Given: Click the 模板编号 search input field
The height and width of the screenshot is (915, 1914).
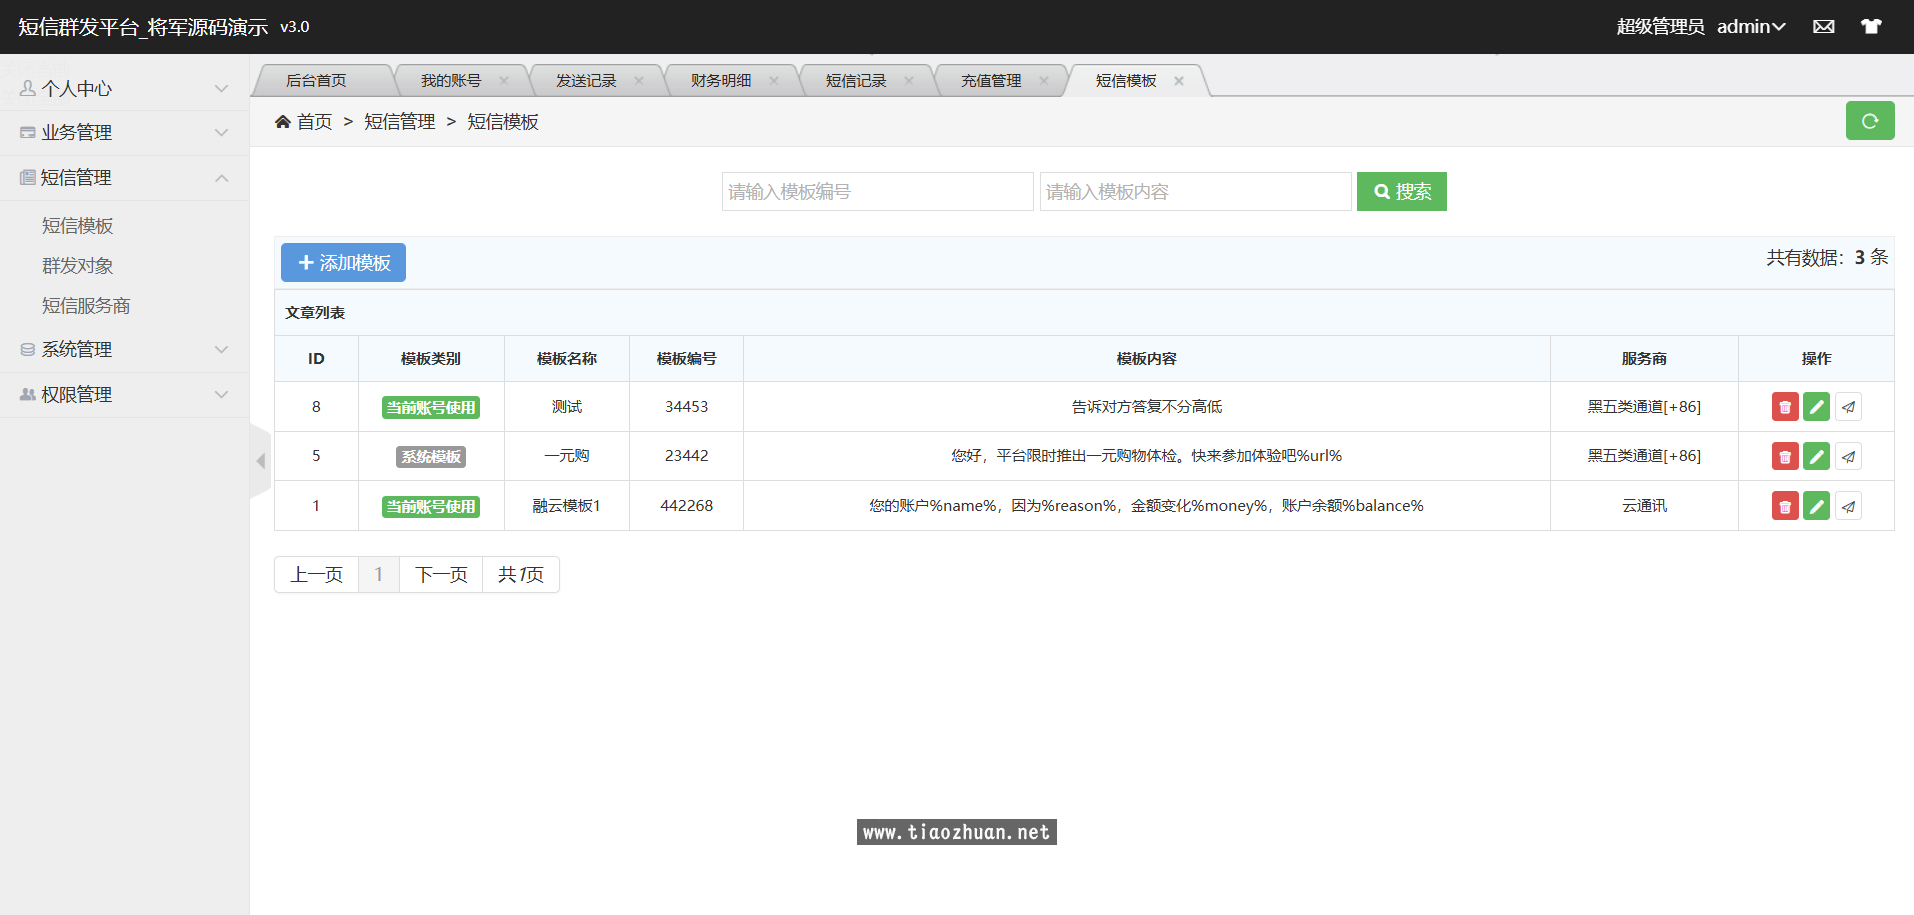Looking at the screenshot, I should pyautogui.click(x=877, y=191).
